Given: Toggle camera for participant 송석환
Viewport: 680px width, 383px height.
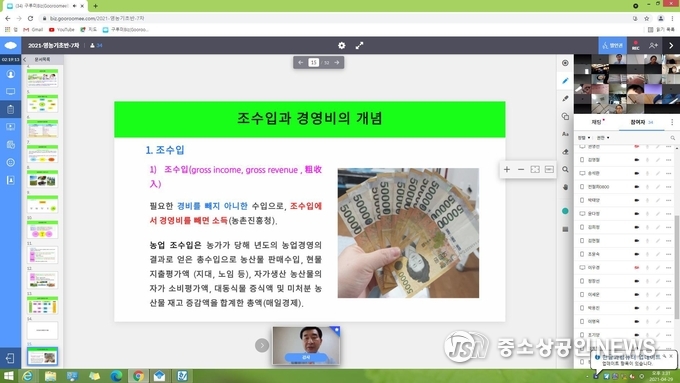Looking at the screenshot, I should tap(637, 173).
